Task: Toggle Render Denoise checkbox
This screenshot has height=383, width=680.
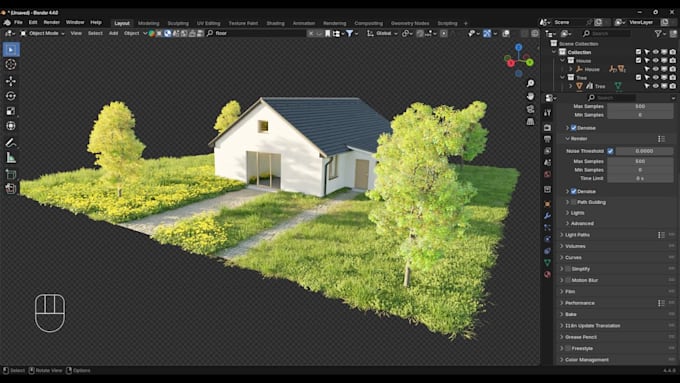Action: pos(573,191)
